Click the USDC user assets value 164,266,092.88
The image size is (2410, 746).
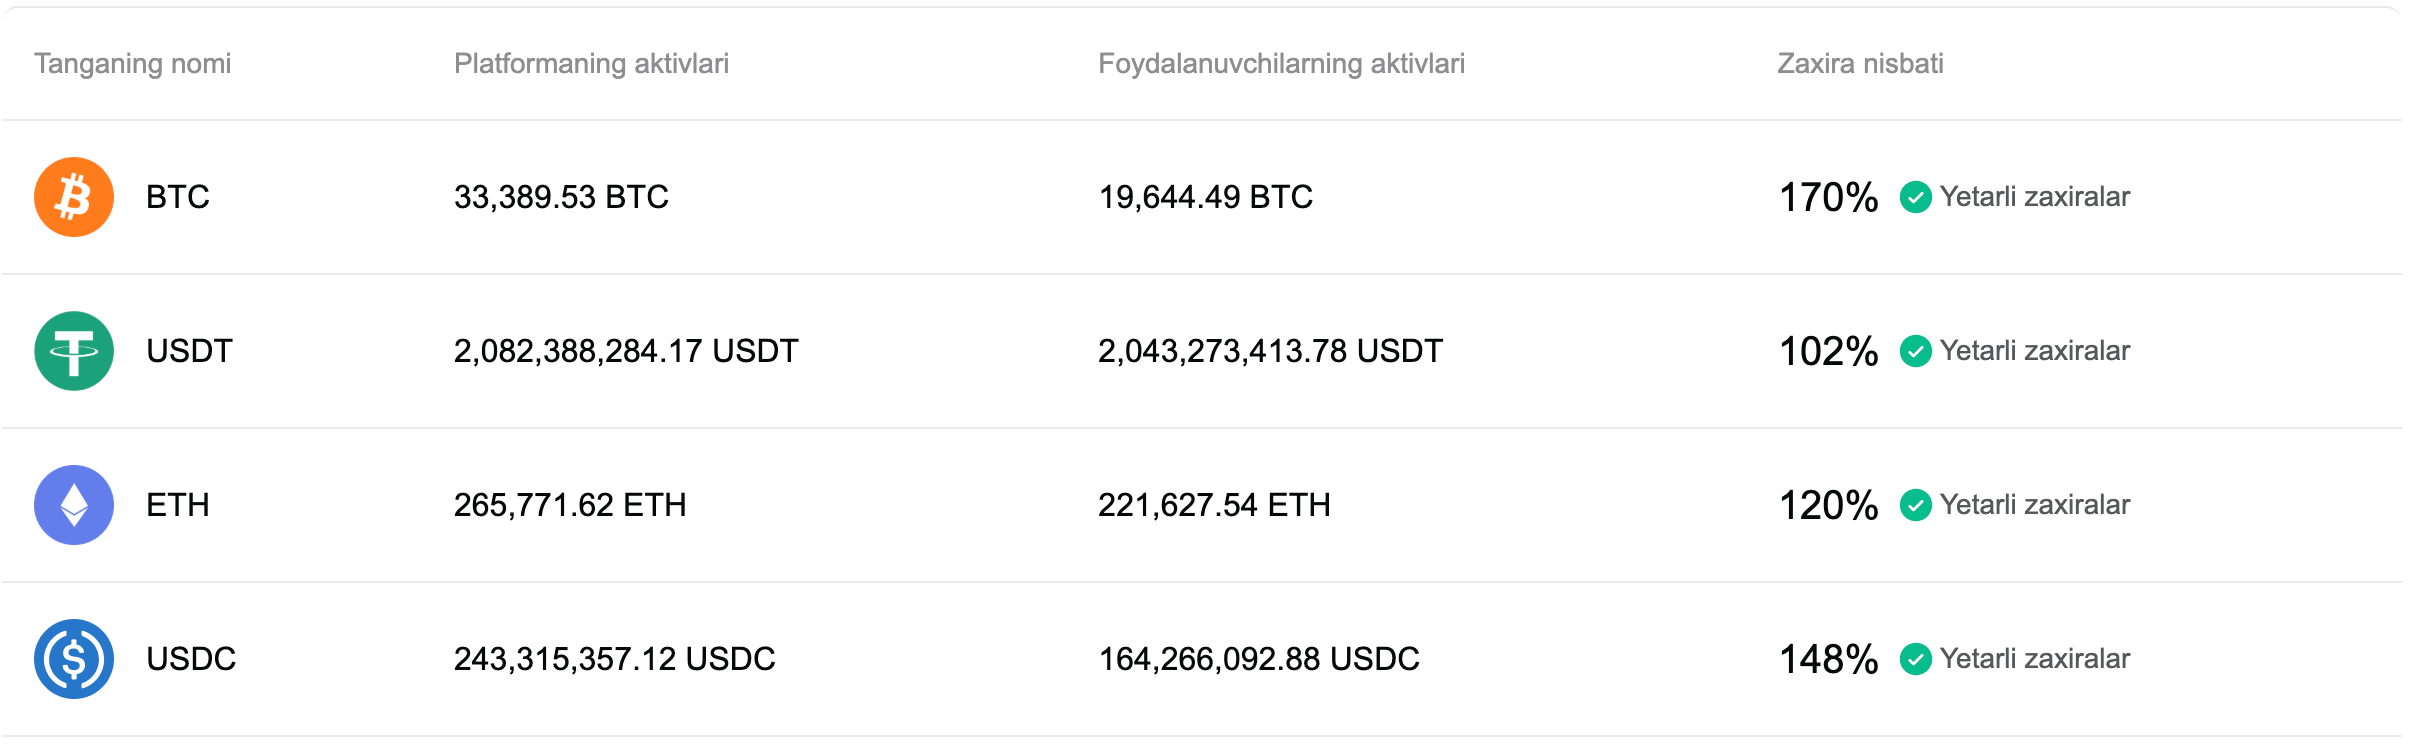[1259, 659]
